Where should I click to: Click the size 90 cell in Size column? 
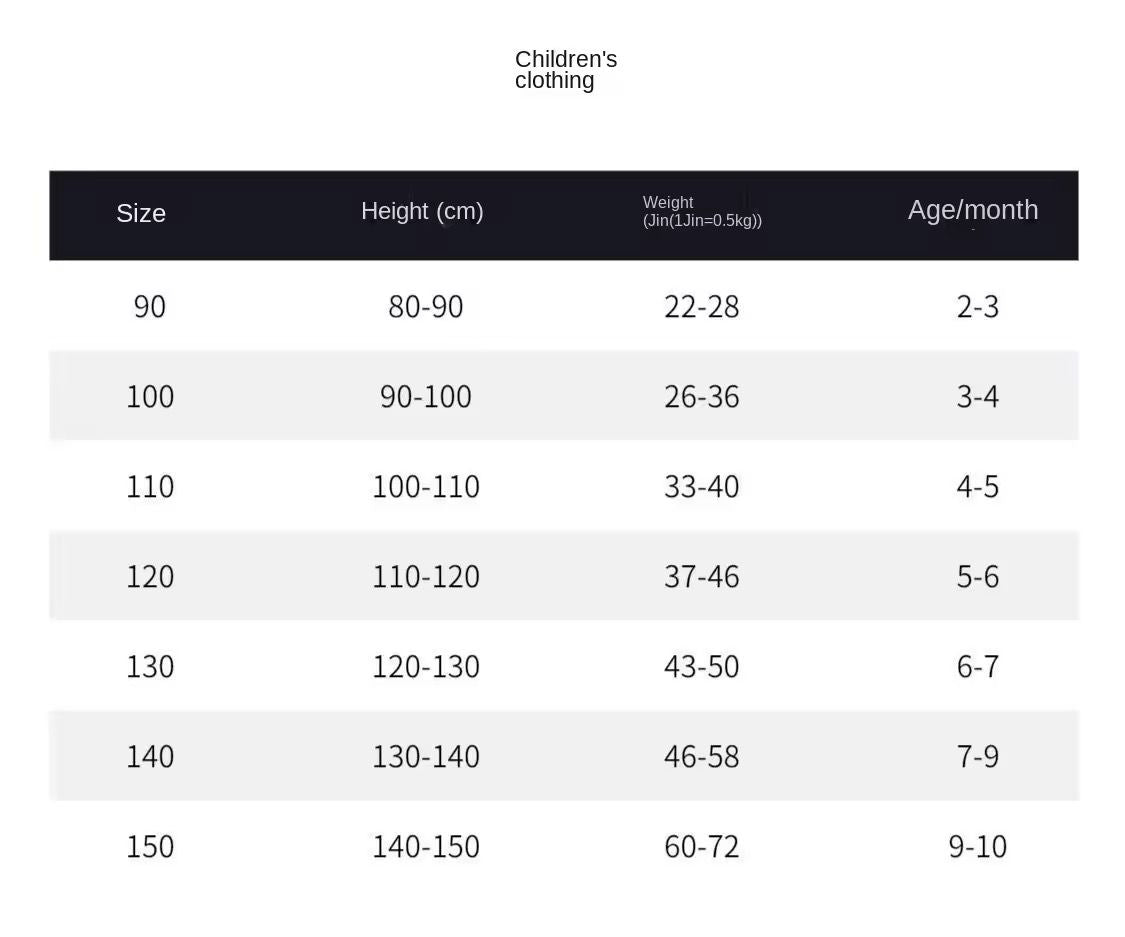click(x=150, y=306)
